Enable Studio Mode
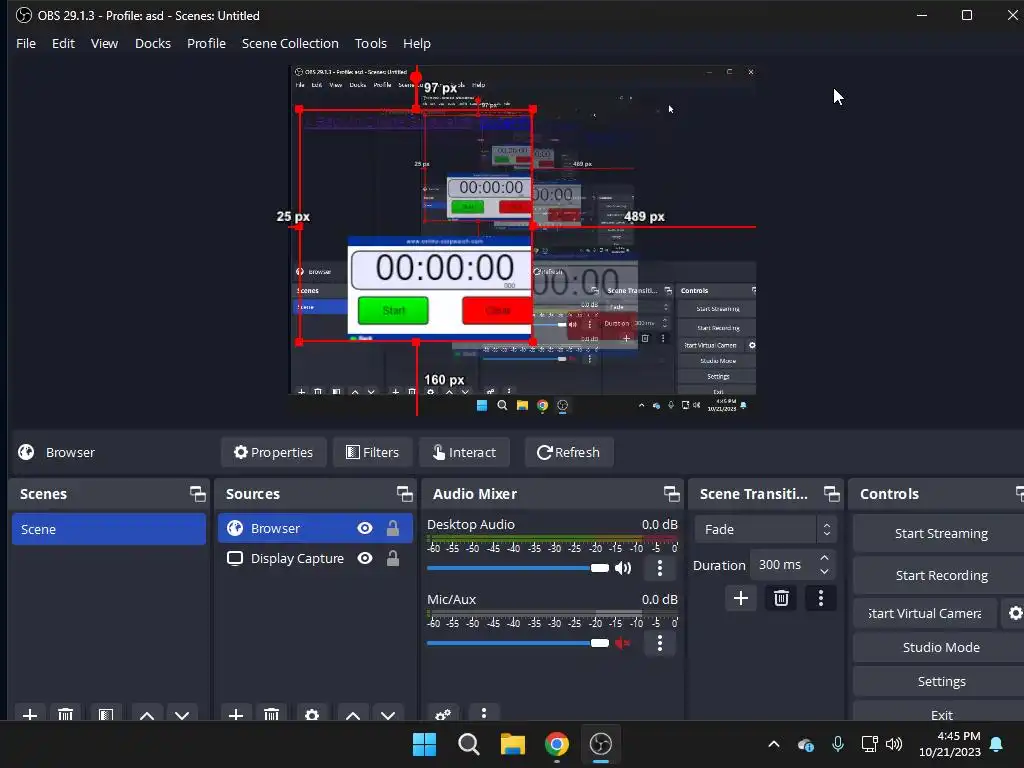Screen dimensions: 1024x768 [x=940, y=647]
